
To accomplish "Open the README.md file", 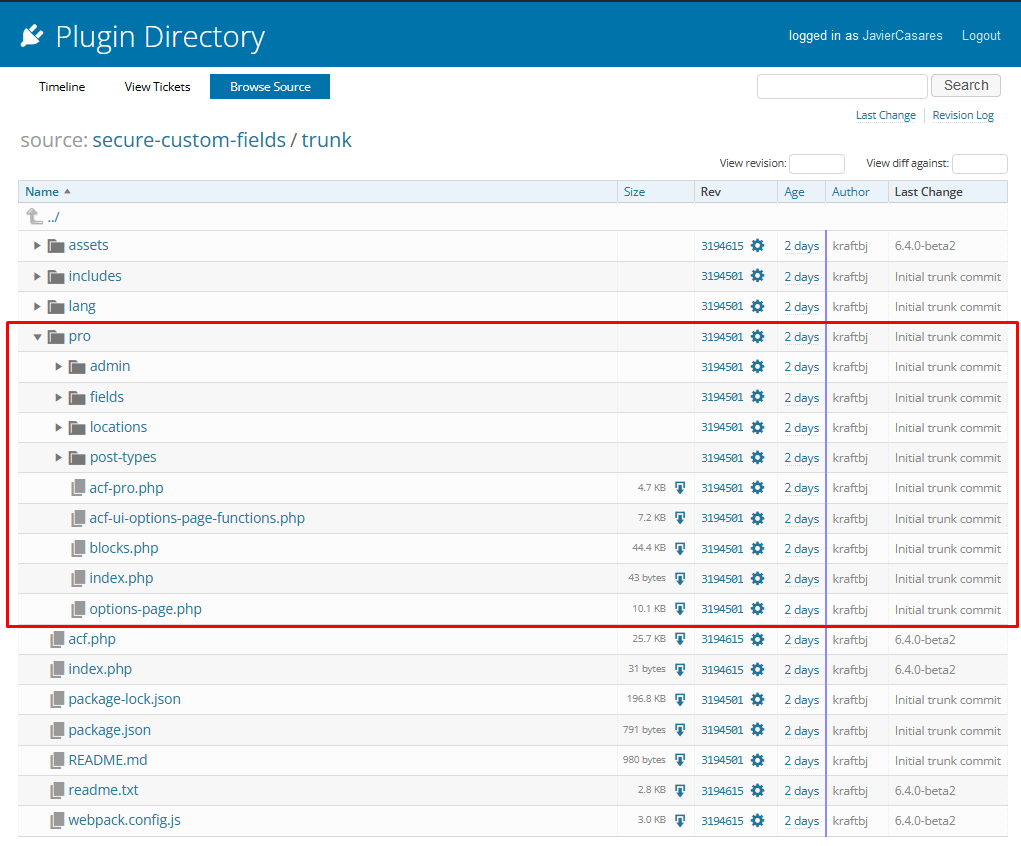I will point(107,760).
